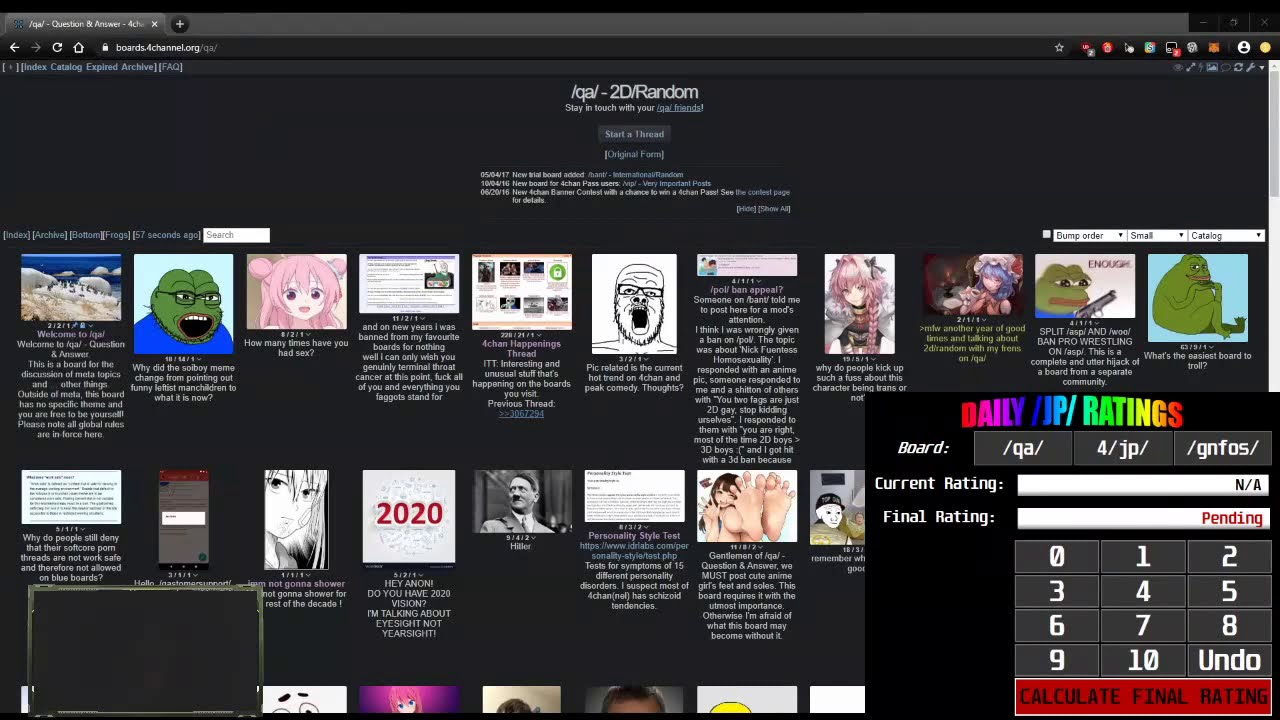This screenshot has height=720, width=1280.
Task: Open the 4chan Happenings Thread thumbnail
Action: pyautogui.click(x=522, y=292)
